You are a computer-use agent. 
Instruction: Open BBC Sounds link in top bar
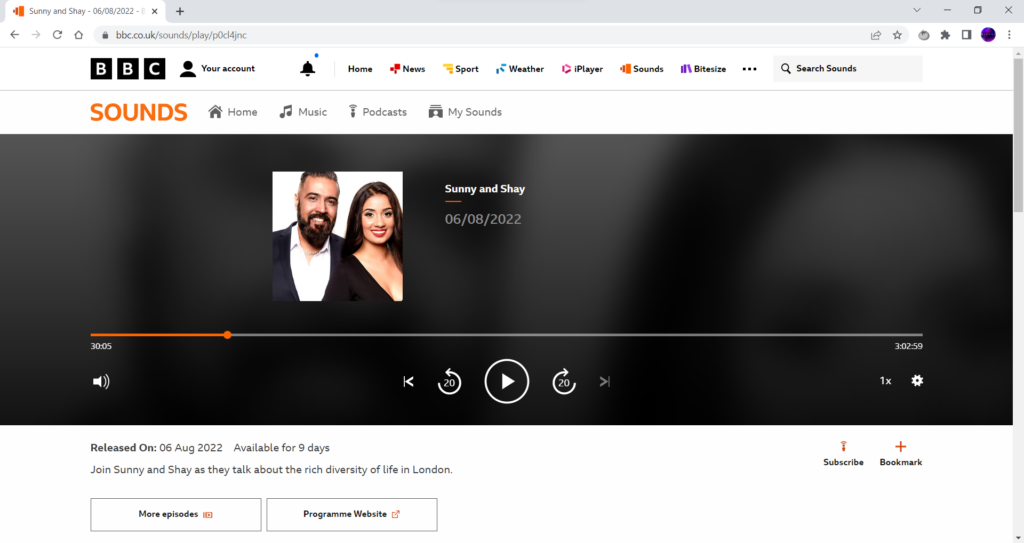[x=641, y=69]
